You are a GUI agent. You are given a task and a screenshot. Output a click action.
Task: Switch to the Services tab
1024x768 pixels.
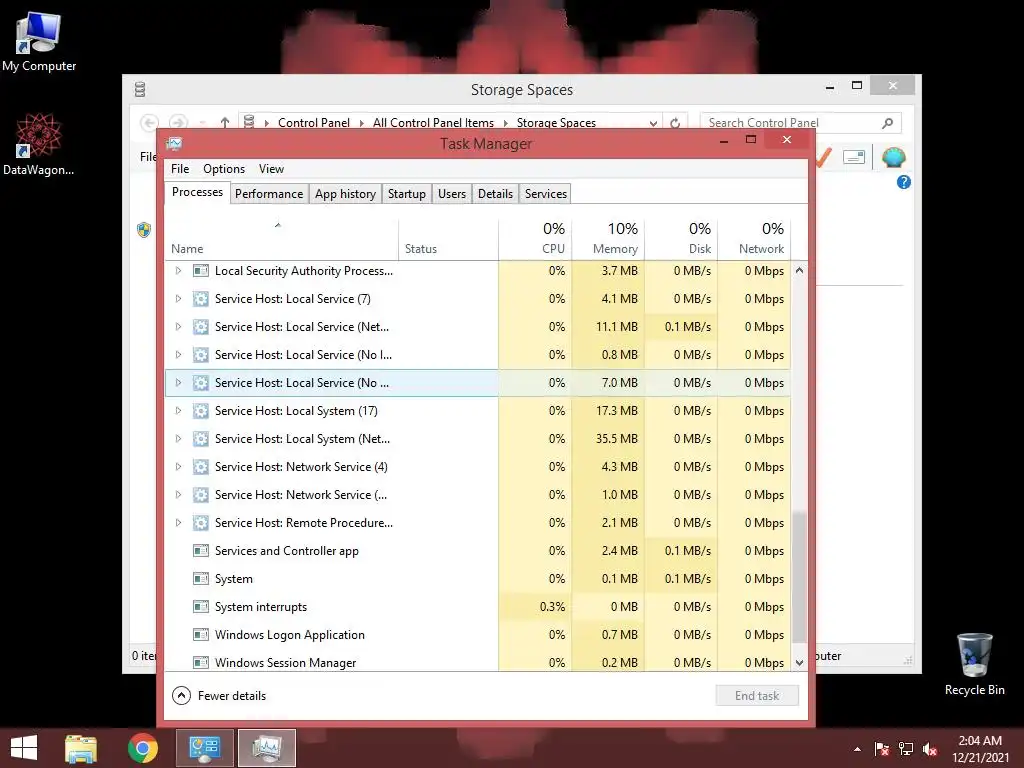546,193
